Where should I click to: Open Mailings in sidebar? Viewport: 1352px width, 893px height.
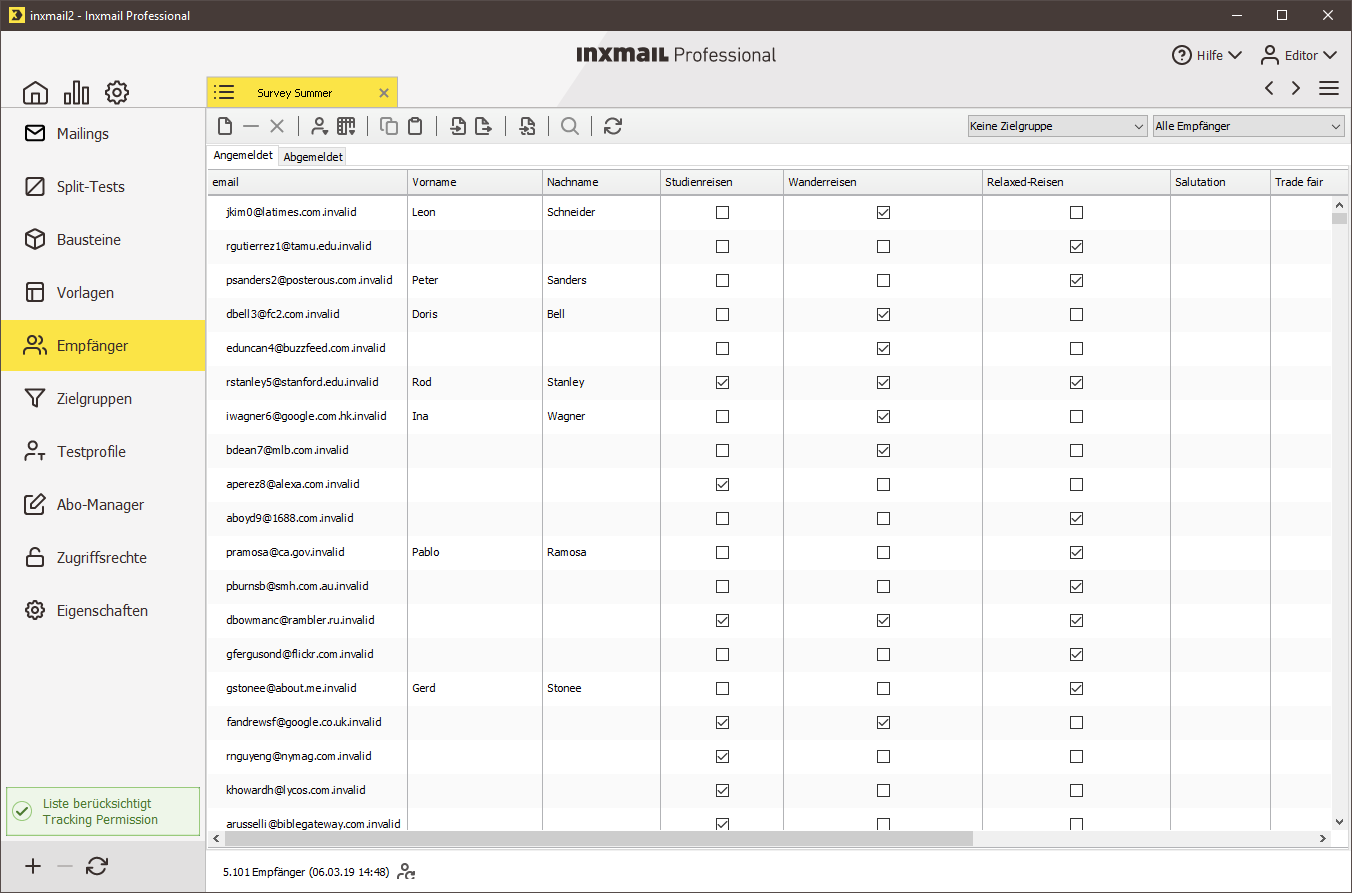103,134
